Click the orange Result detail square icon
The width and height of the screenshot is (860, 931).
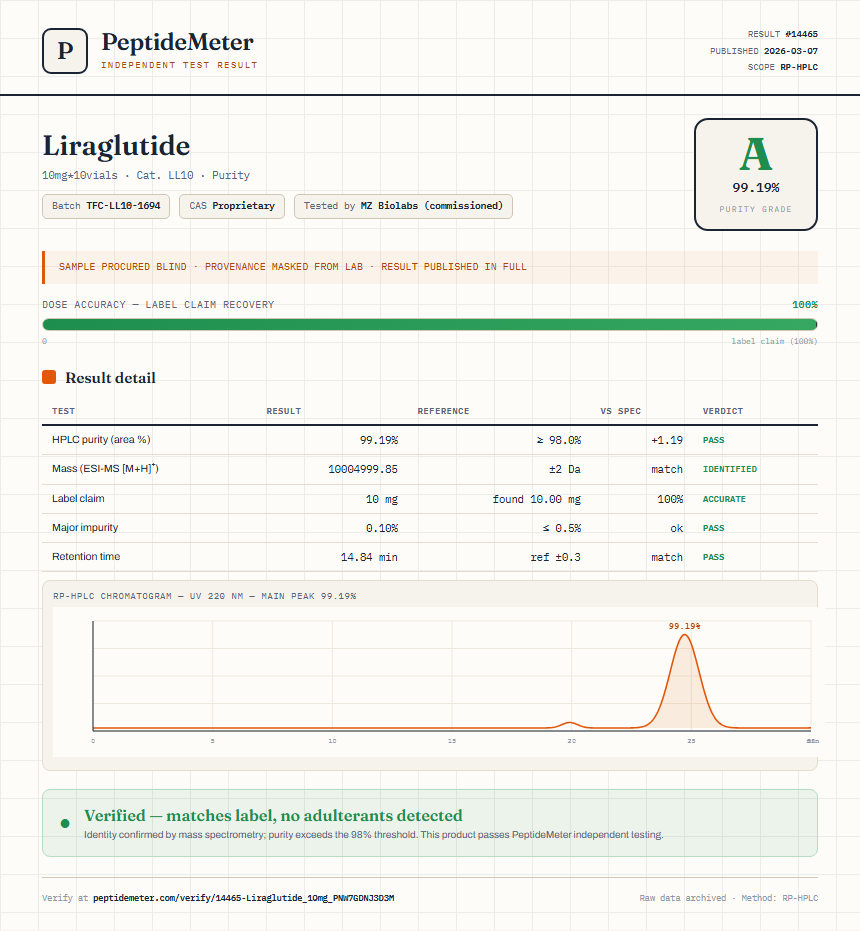click(x=49, y=377)
